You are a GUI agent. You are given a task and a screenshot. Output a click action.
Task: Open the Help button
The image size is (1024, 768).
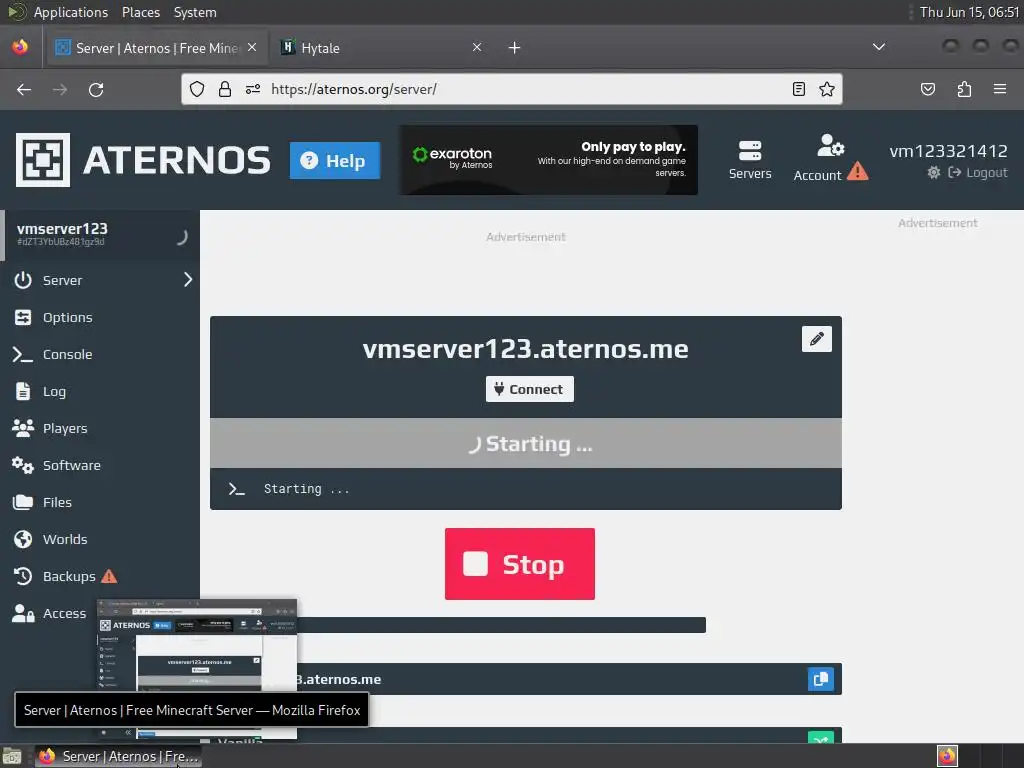pyautogui.click(x=335, y=161)
